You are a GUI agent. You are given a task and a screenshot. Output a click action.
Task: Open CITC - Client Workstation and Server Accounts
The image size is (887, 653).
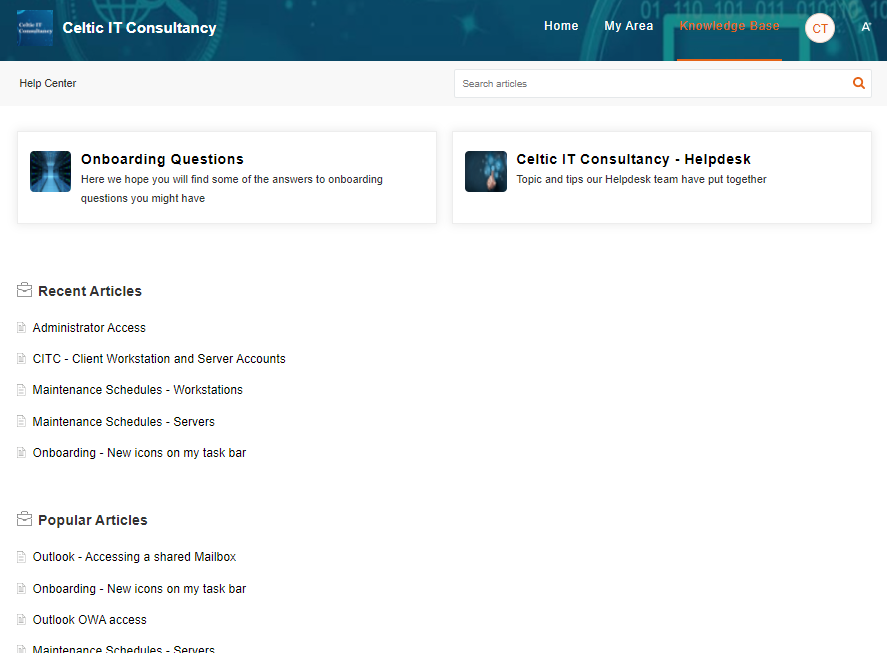coord(159,359)
